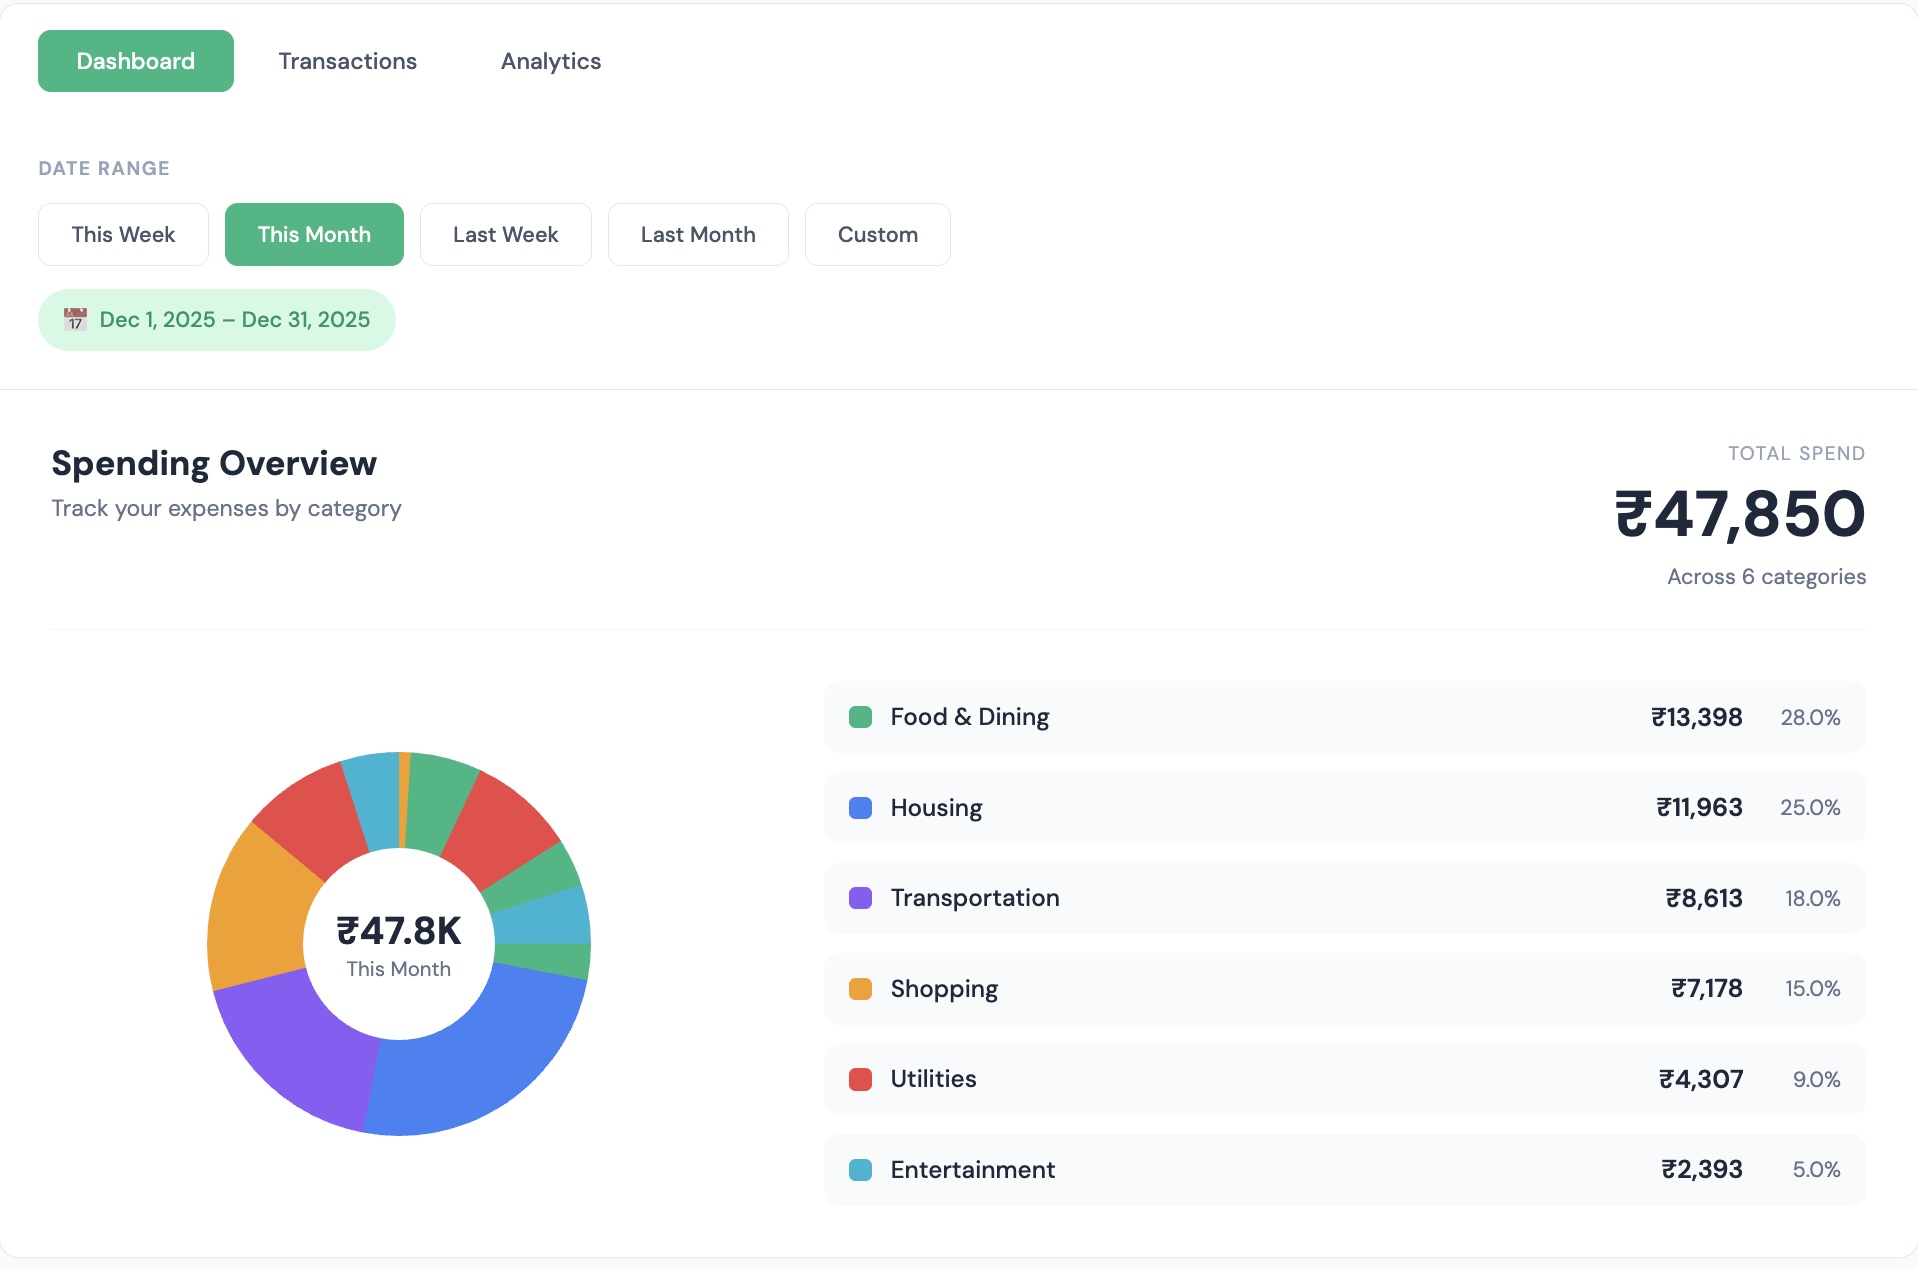Select the This Week date filter

point(123,234)
